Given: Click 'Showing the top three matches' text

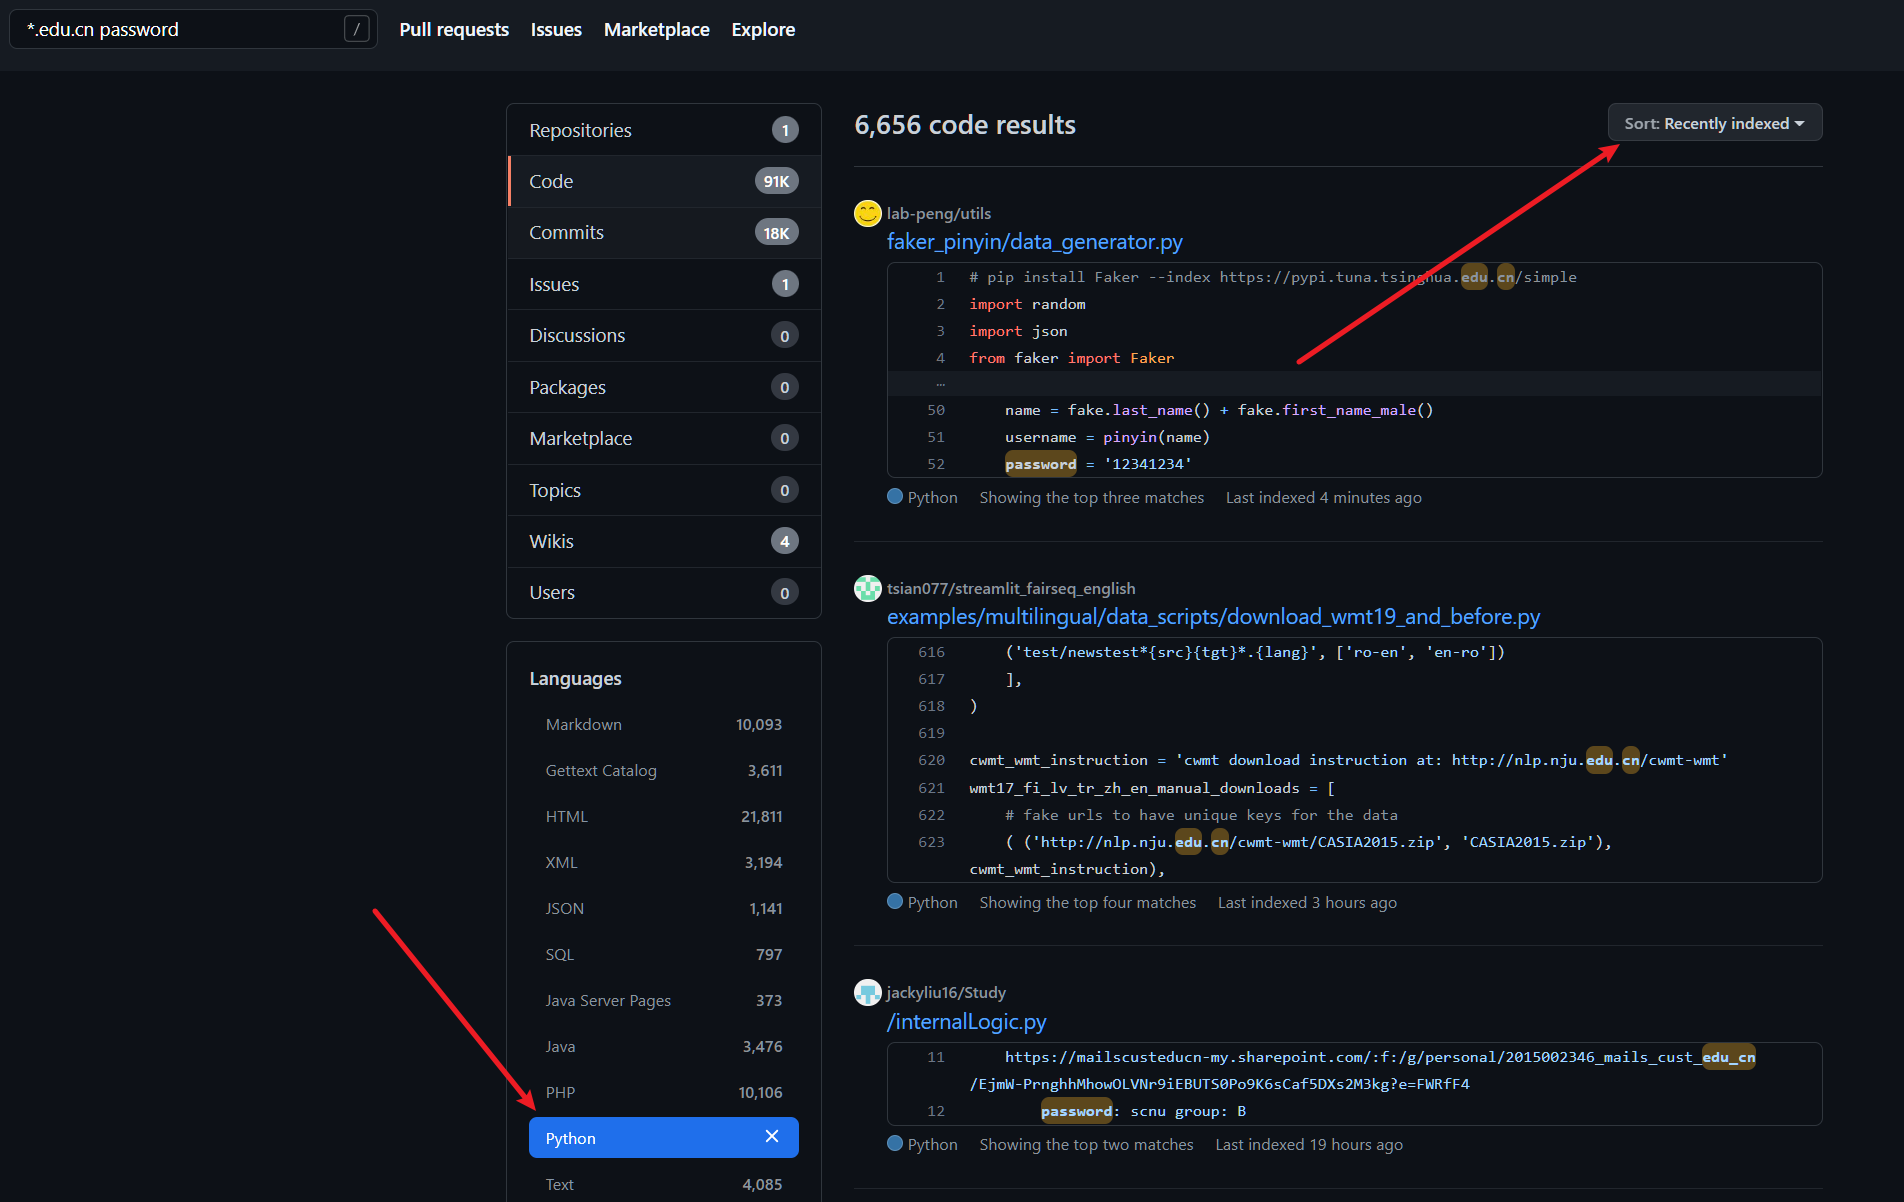Looking at the screenshot, I should pos(1091,498).
